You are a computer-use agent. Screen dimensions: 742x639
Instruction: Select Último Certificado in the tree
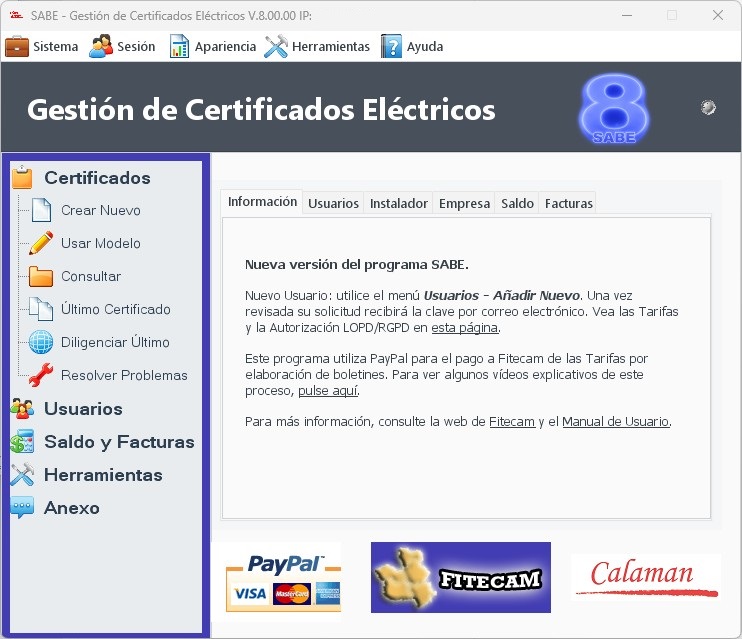click(116, 309)
